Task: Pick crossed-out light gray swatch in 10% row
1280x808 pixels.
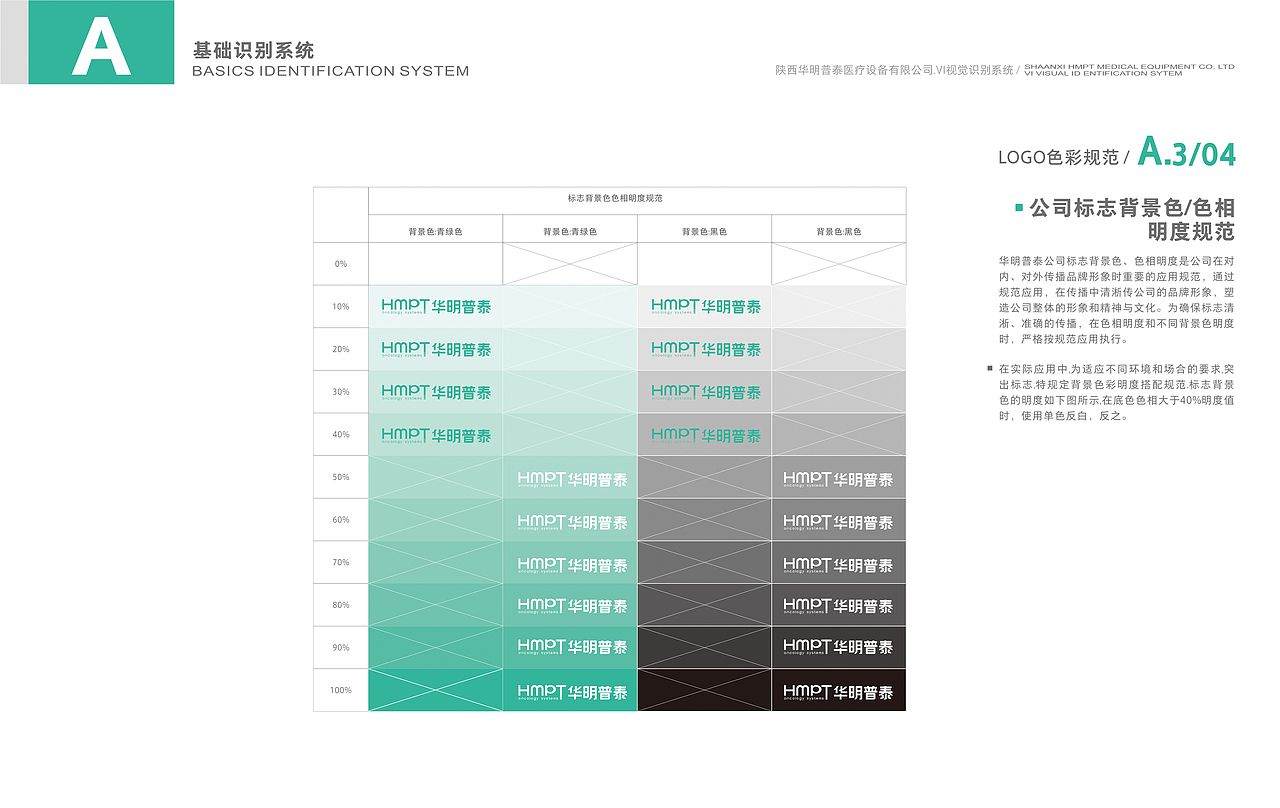Action: [839, 306]
